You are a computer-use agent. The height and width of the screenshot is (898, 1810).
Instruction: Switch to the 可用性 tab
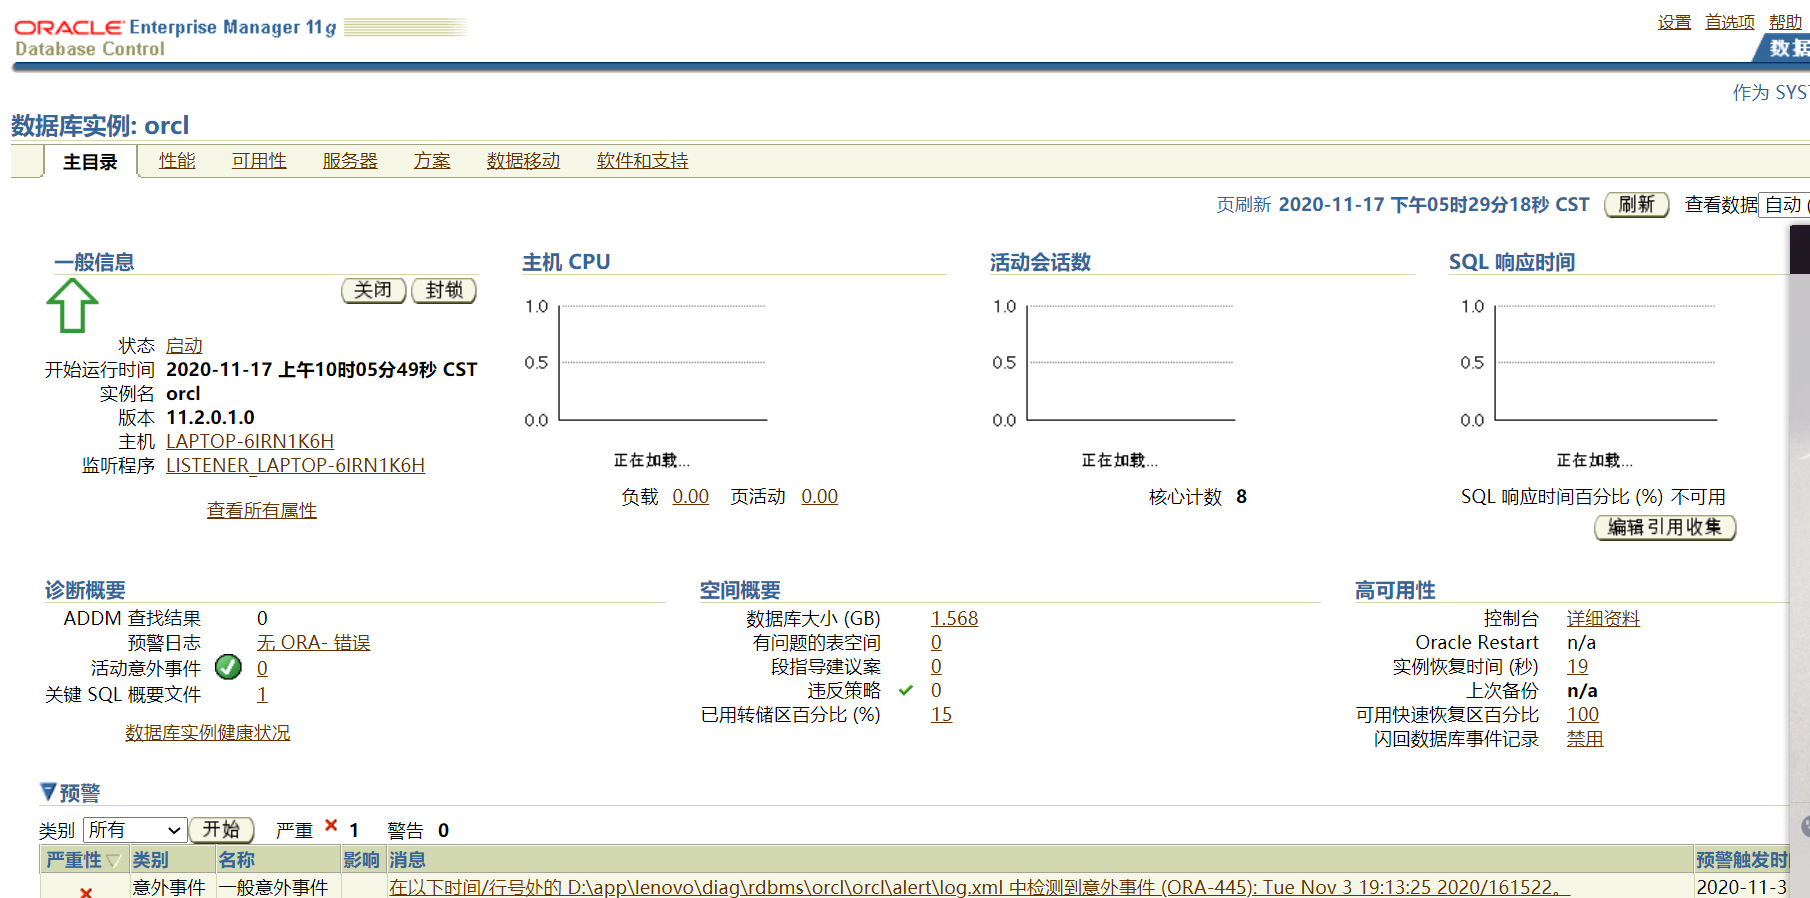[259, 161]
